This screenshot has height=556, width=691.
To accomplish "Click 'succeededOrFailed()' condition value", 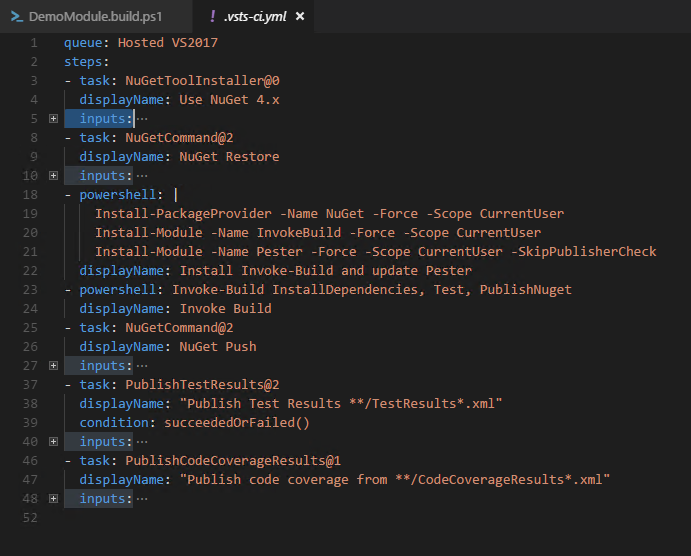I will pos(237,423).
